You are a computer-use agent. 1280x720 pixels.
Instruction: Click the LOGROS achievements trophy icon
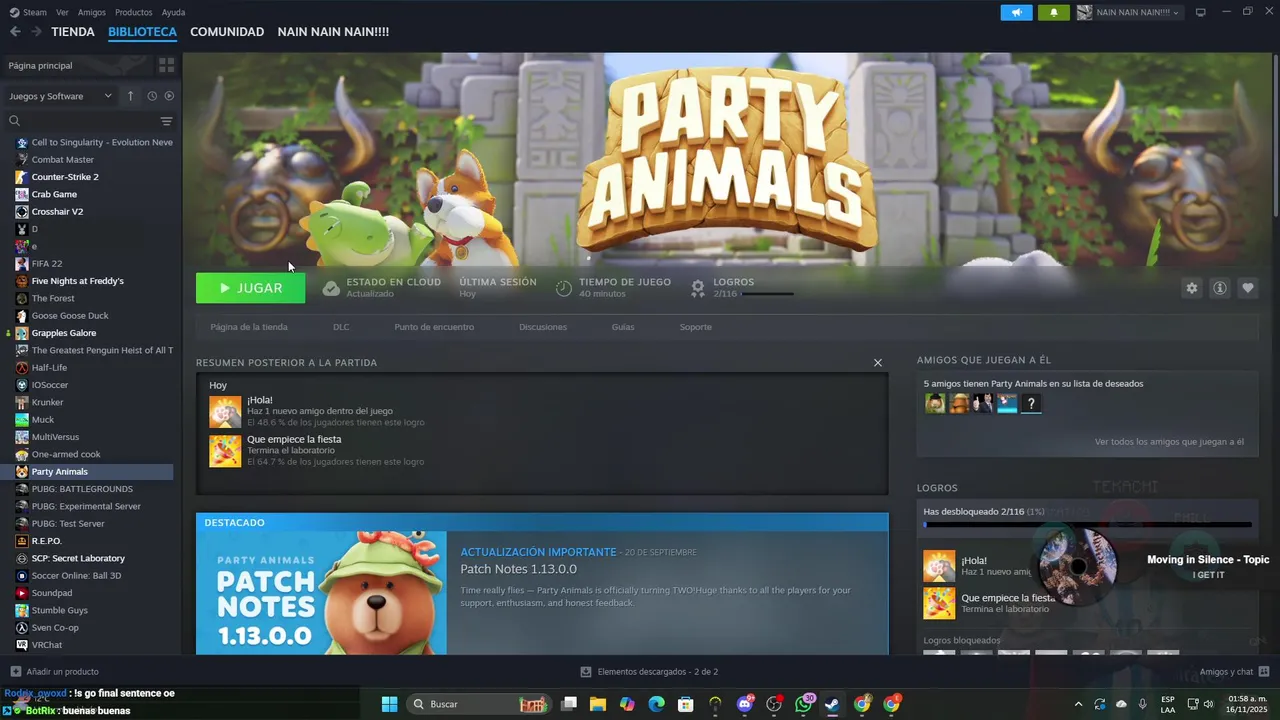pos(698,288)
